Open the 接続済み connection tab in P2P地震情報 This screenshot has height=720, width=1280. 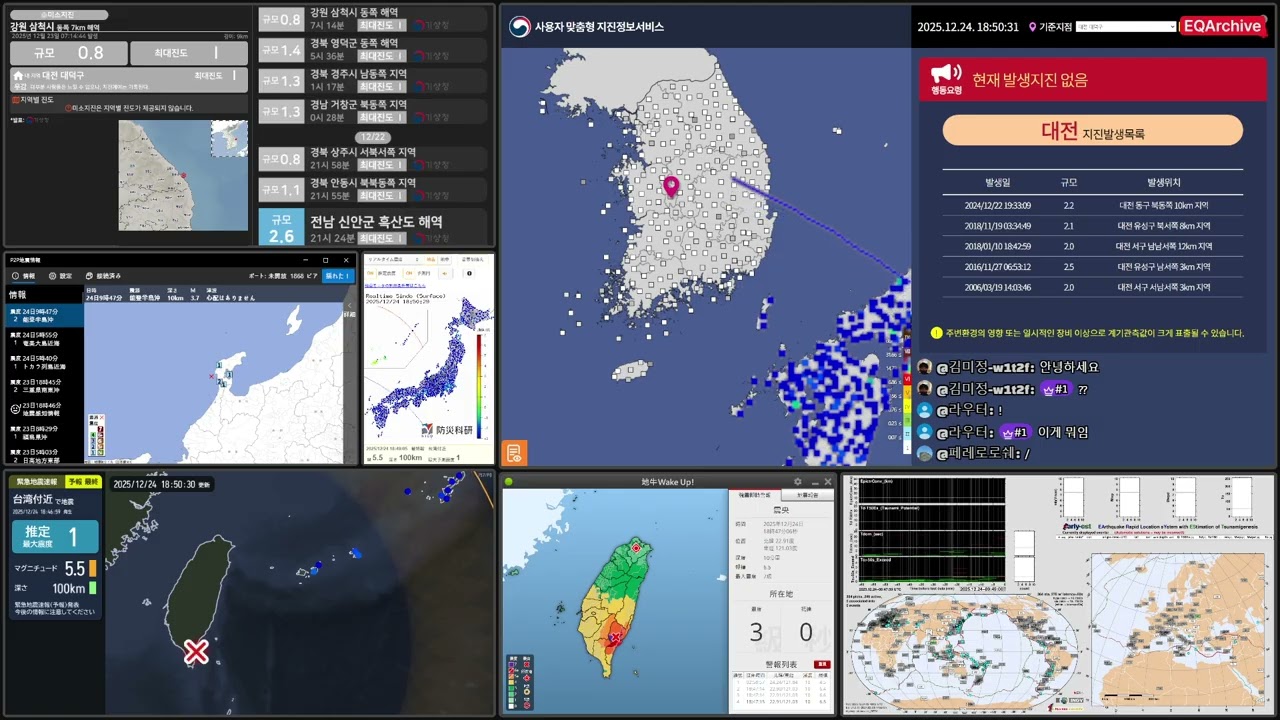(x=104, y=275)
